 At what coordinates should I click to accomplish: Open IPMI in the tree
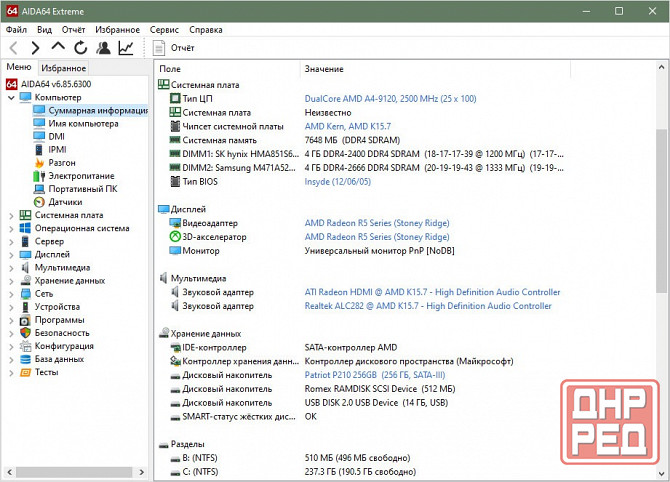57,150
